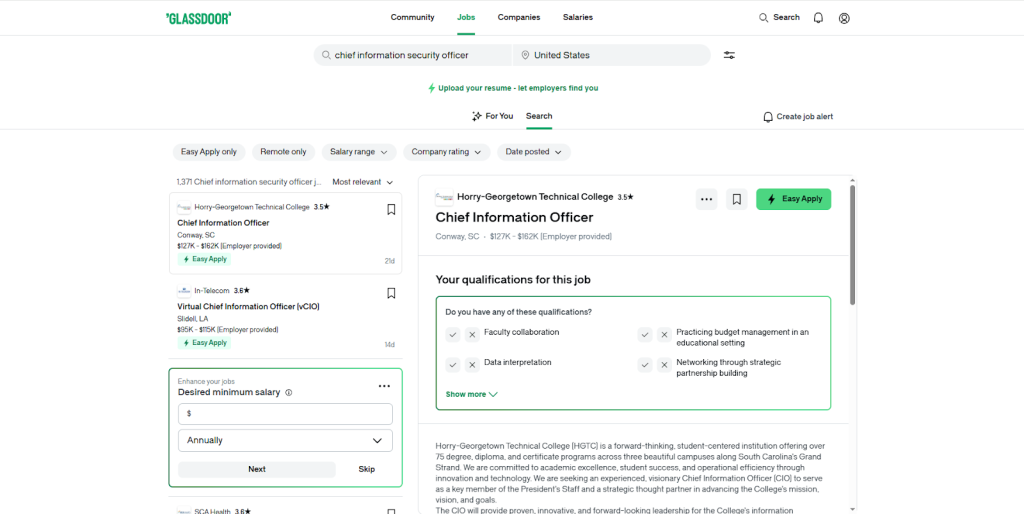Reject Data interpretation with X
The height and width of the screenshot is (514, 1024).
tap(472, 365)
